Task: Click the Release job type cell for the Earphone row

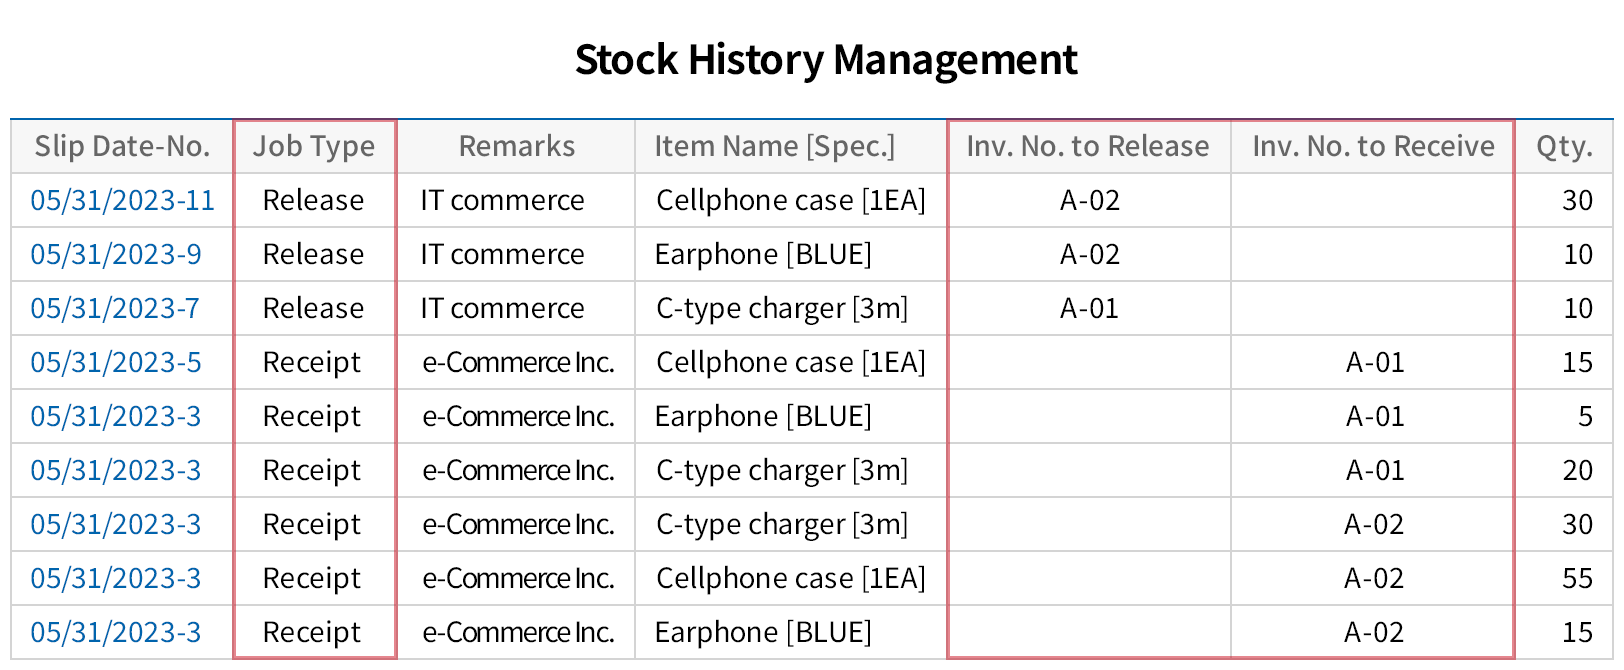Action: 313,254
